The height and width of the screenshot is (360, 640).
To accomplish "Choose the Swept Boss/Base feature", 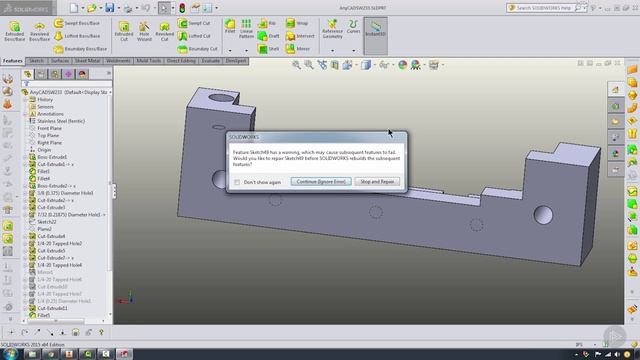I will pyautogui.click(x=77, y=23).
